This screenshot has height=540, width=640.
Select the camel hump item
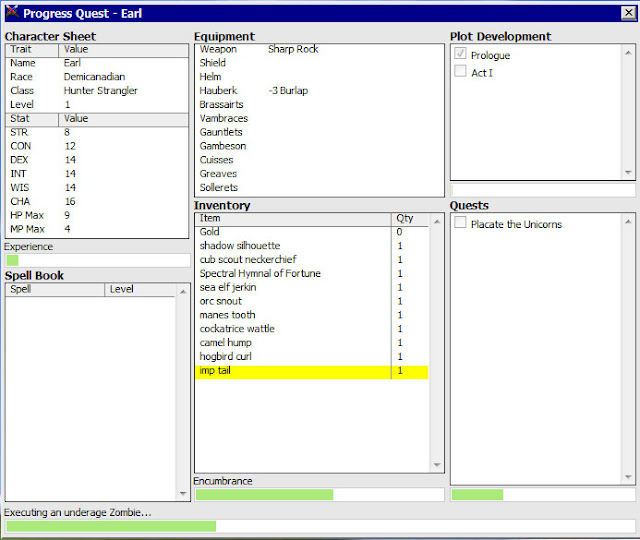click(x=312, y=343)
